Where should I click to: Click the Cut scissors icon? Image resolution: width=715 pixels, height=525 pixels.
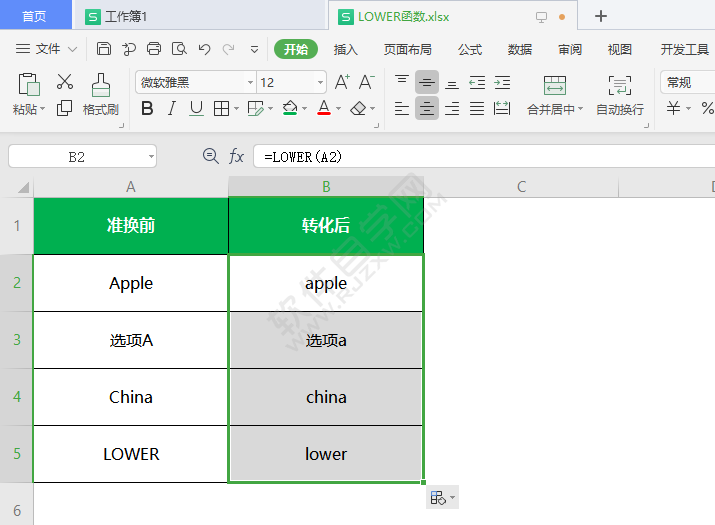pyautogui.click(x=64, y=82)
